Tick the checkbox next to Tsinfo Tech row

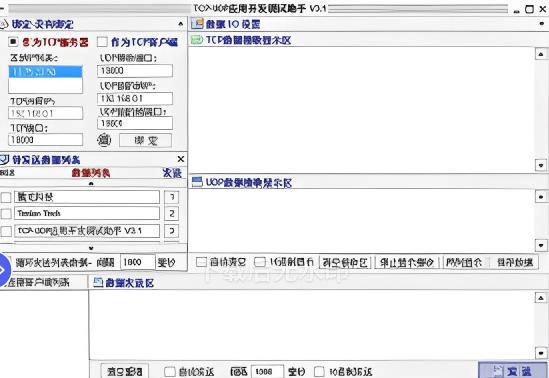pyautogui.click(x=6, y=213)
